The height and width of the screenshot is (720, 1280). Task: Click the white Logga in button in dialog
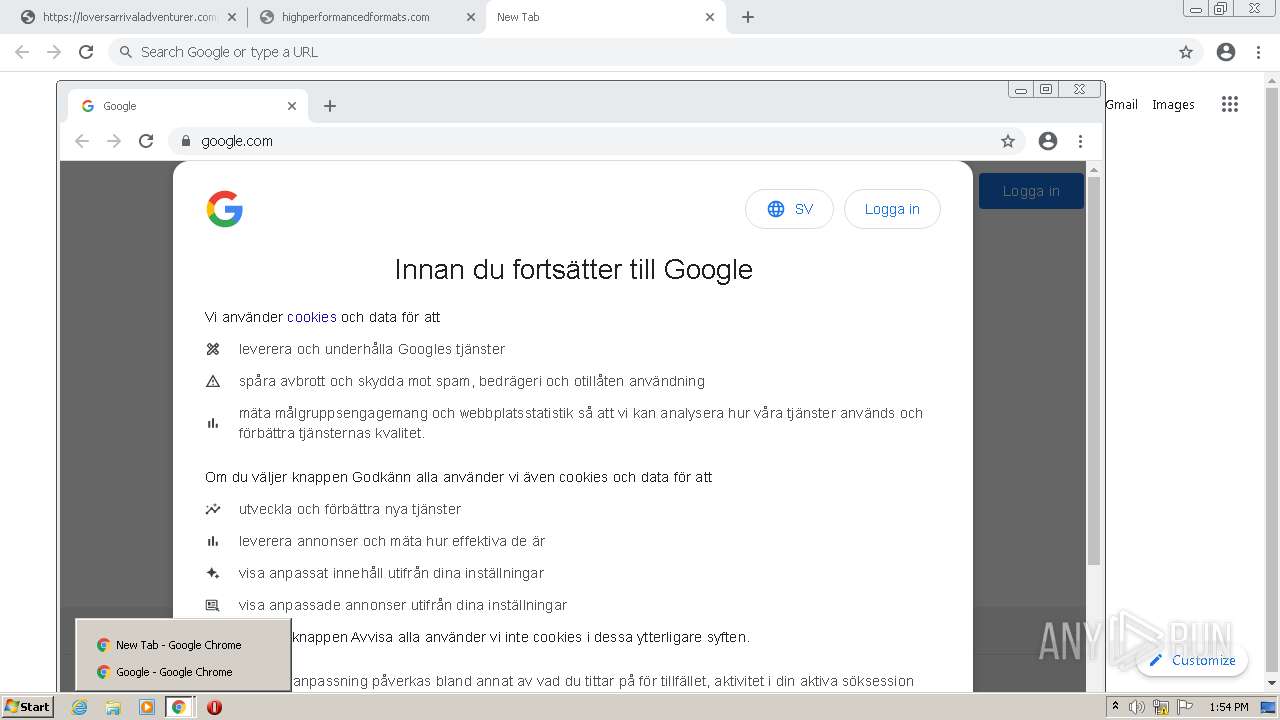[x=892, y=209]
